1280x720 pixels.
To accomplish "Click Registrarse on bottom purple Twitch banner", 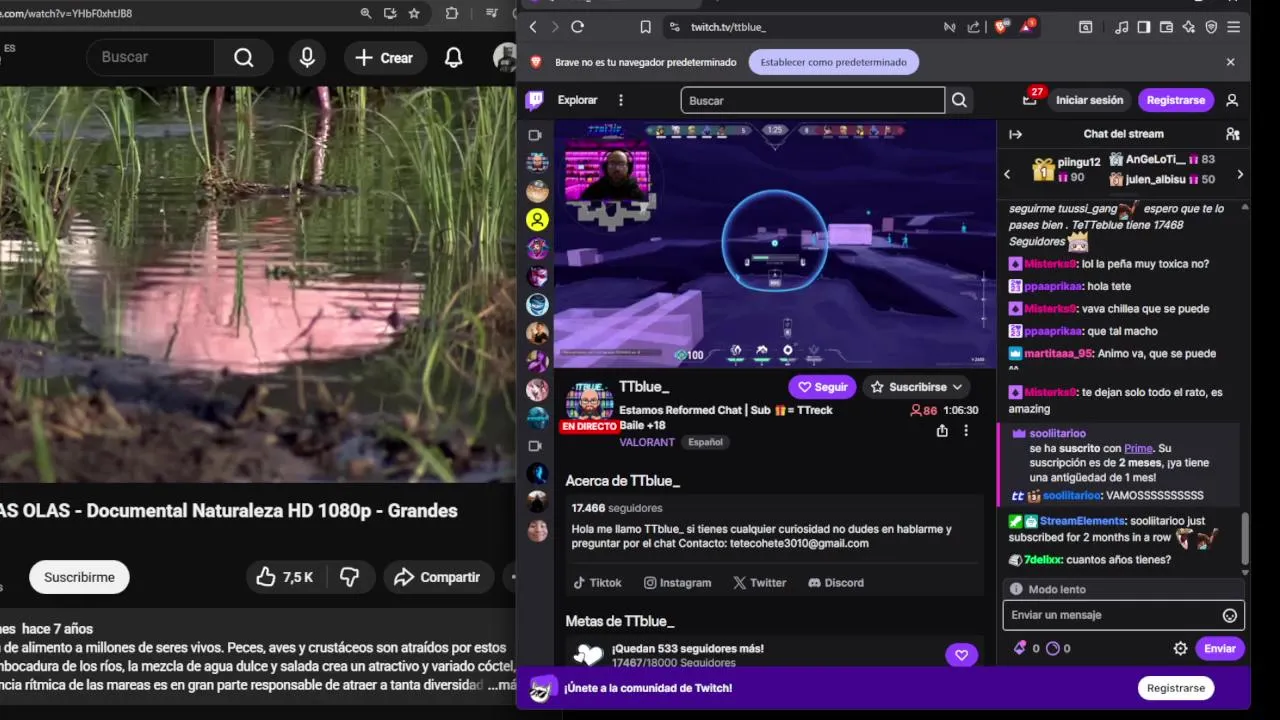I will (1176, 688).
